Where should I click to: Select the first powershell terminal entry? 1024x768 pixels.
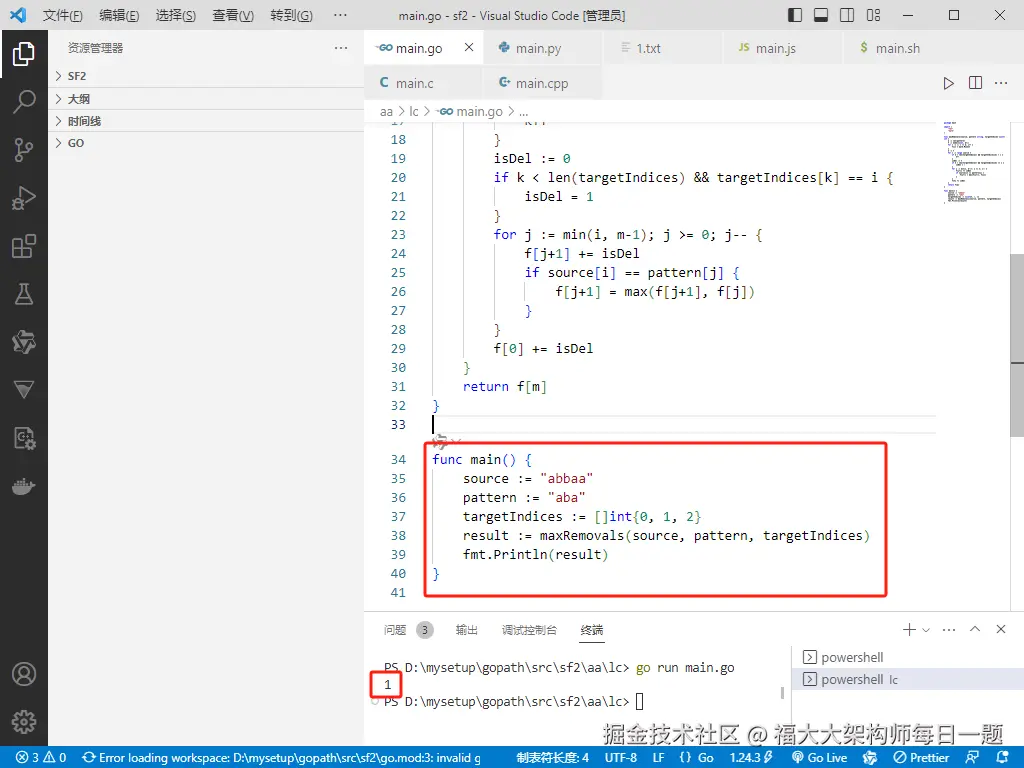(x=907, y=657)
